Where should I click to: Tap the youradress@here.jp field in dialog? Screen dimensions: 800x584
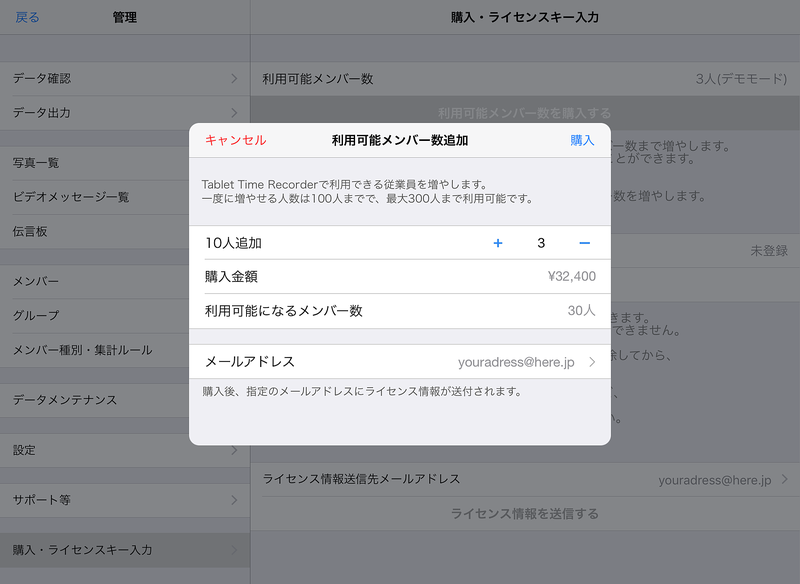[x=516, y=362]
